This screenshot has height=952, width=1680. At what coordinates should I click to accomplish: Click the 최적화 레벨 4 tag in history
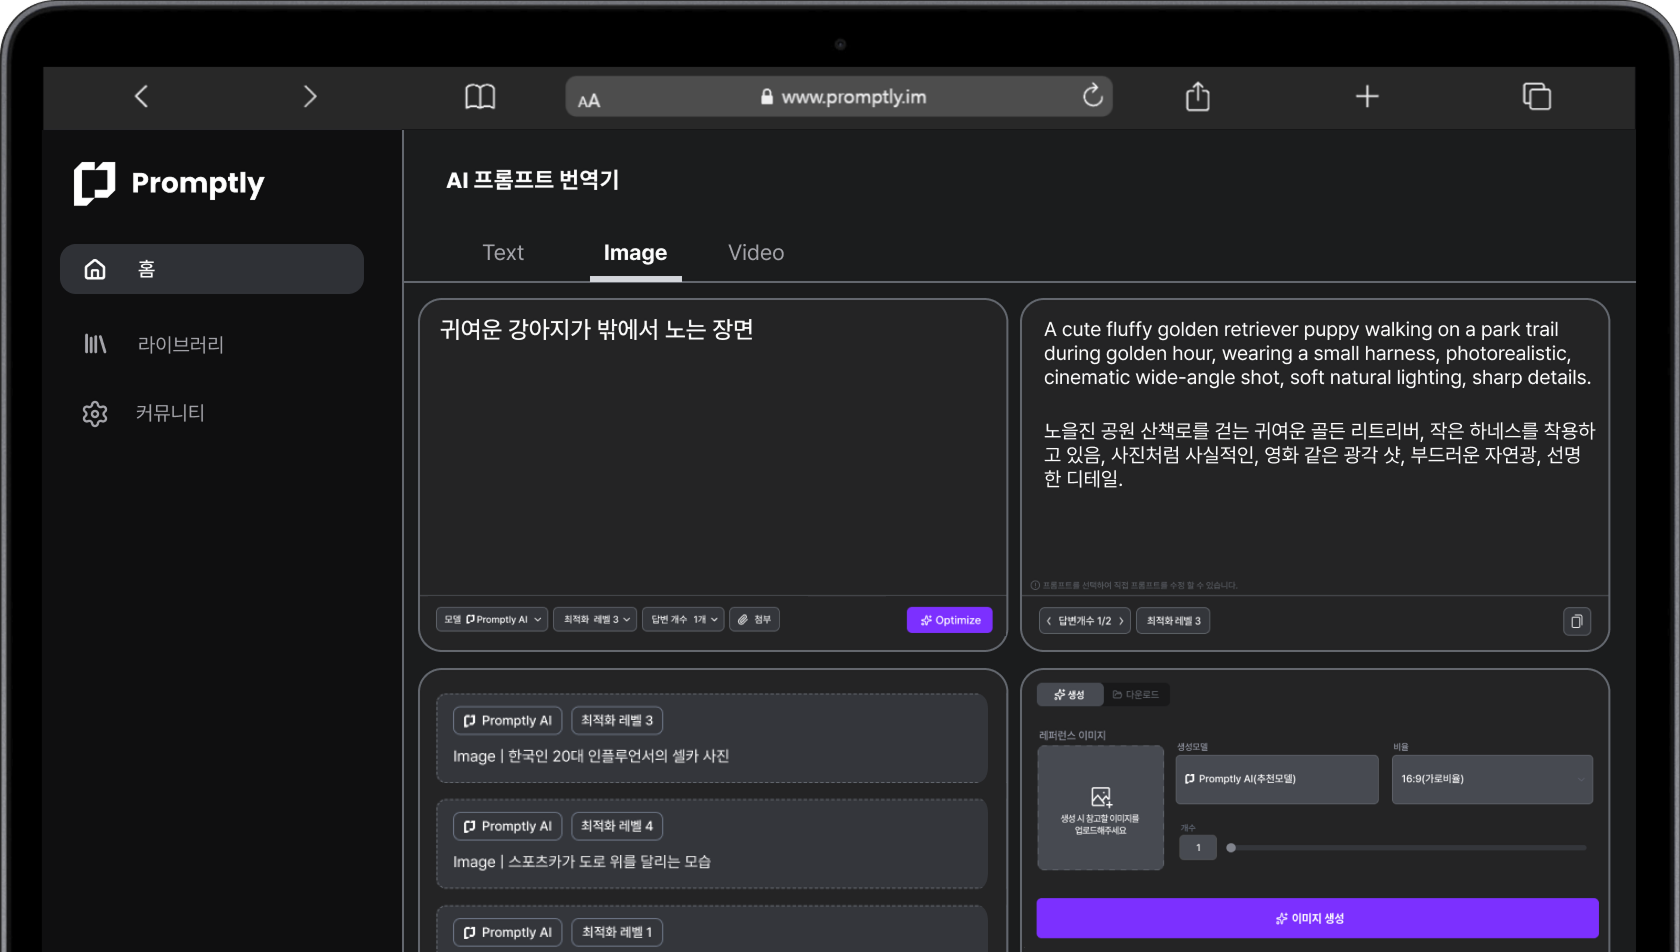coord(617,826)
